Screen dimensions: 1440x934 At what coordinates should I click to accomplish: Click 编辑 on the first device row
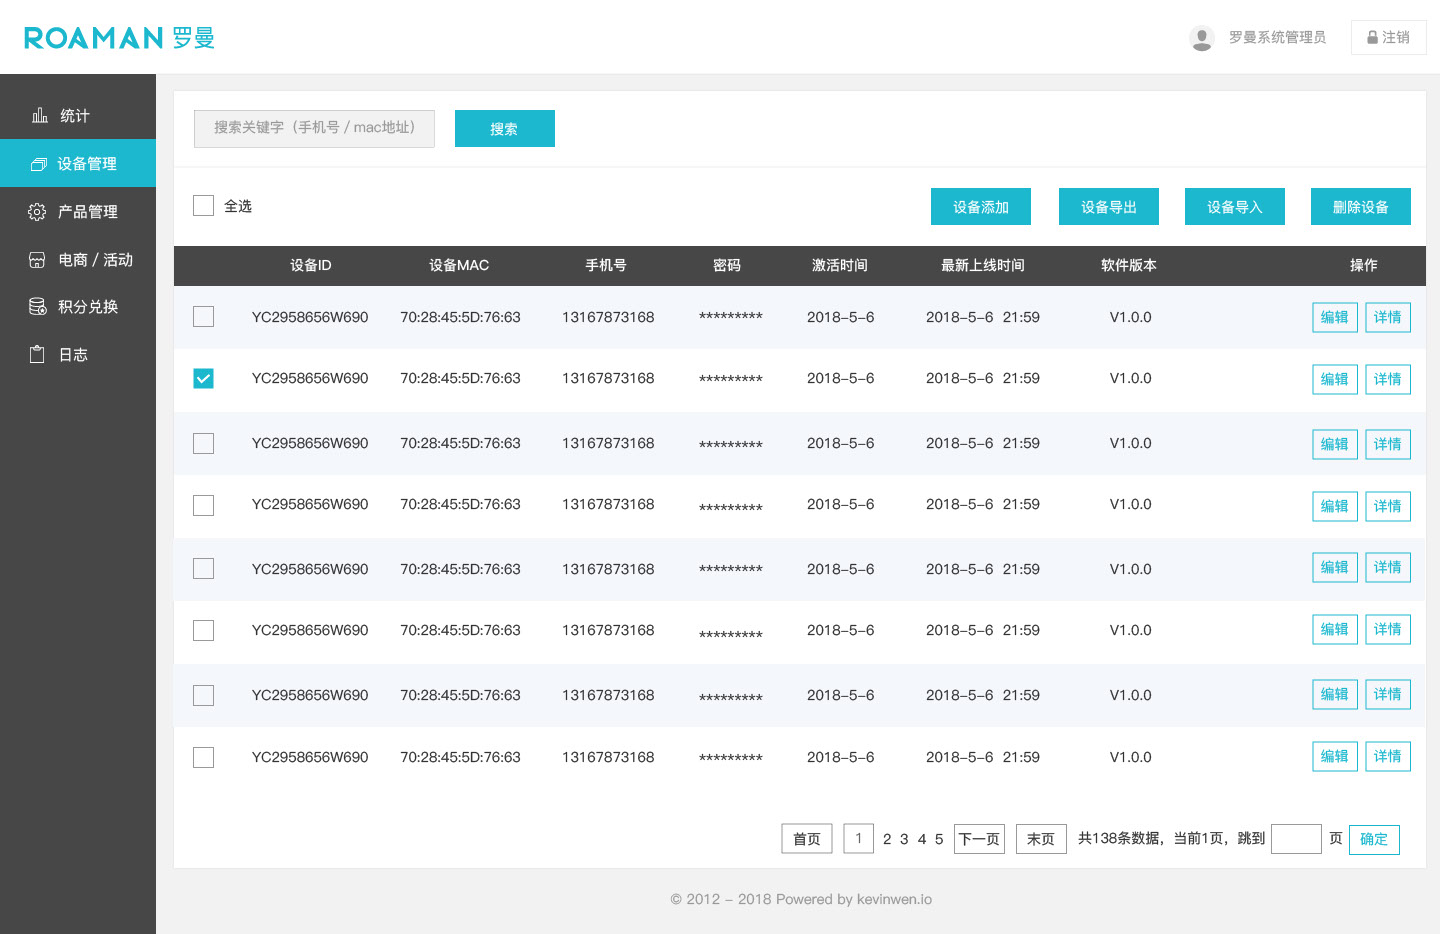click(1334, 318)
